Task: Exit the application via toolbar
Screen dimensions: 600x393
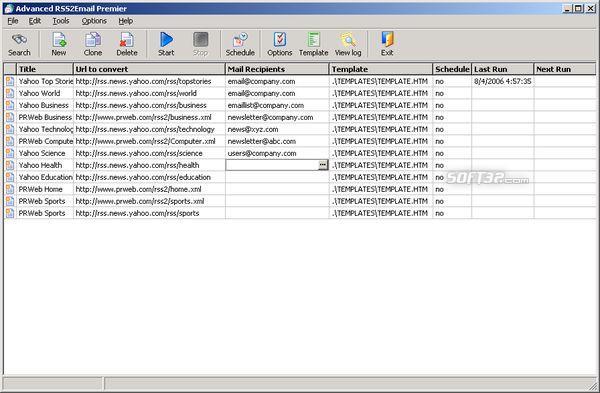Action: pos(387,44)
